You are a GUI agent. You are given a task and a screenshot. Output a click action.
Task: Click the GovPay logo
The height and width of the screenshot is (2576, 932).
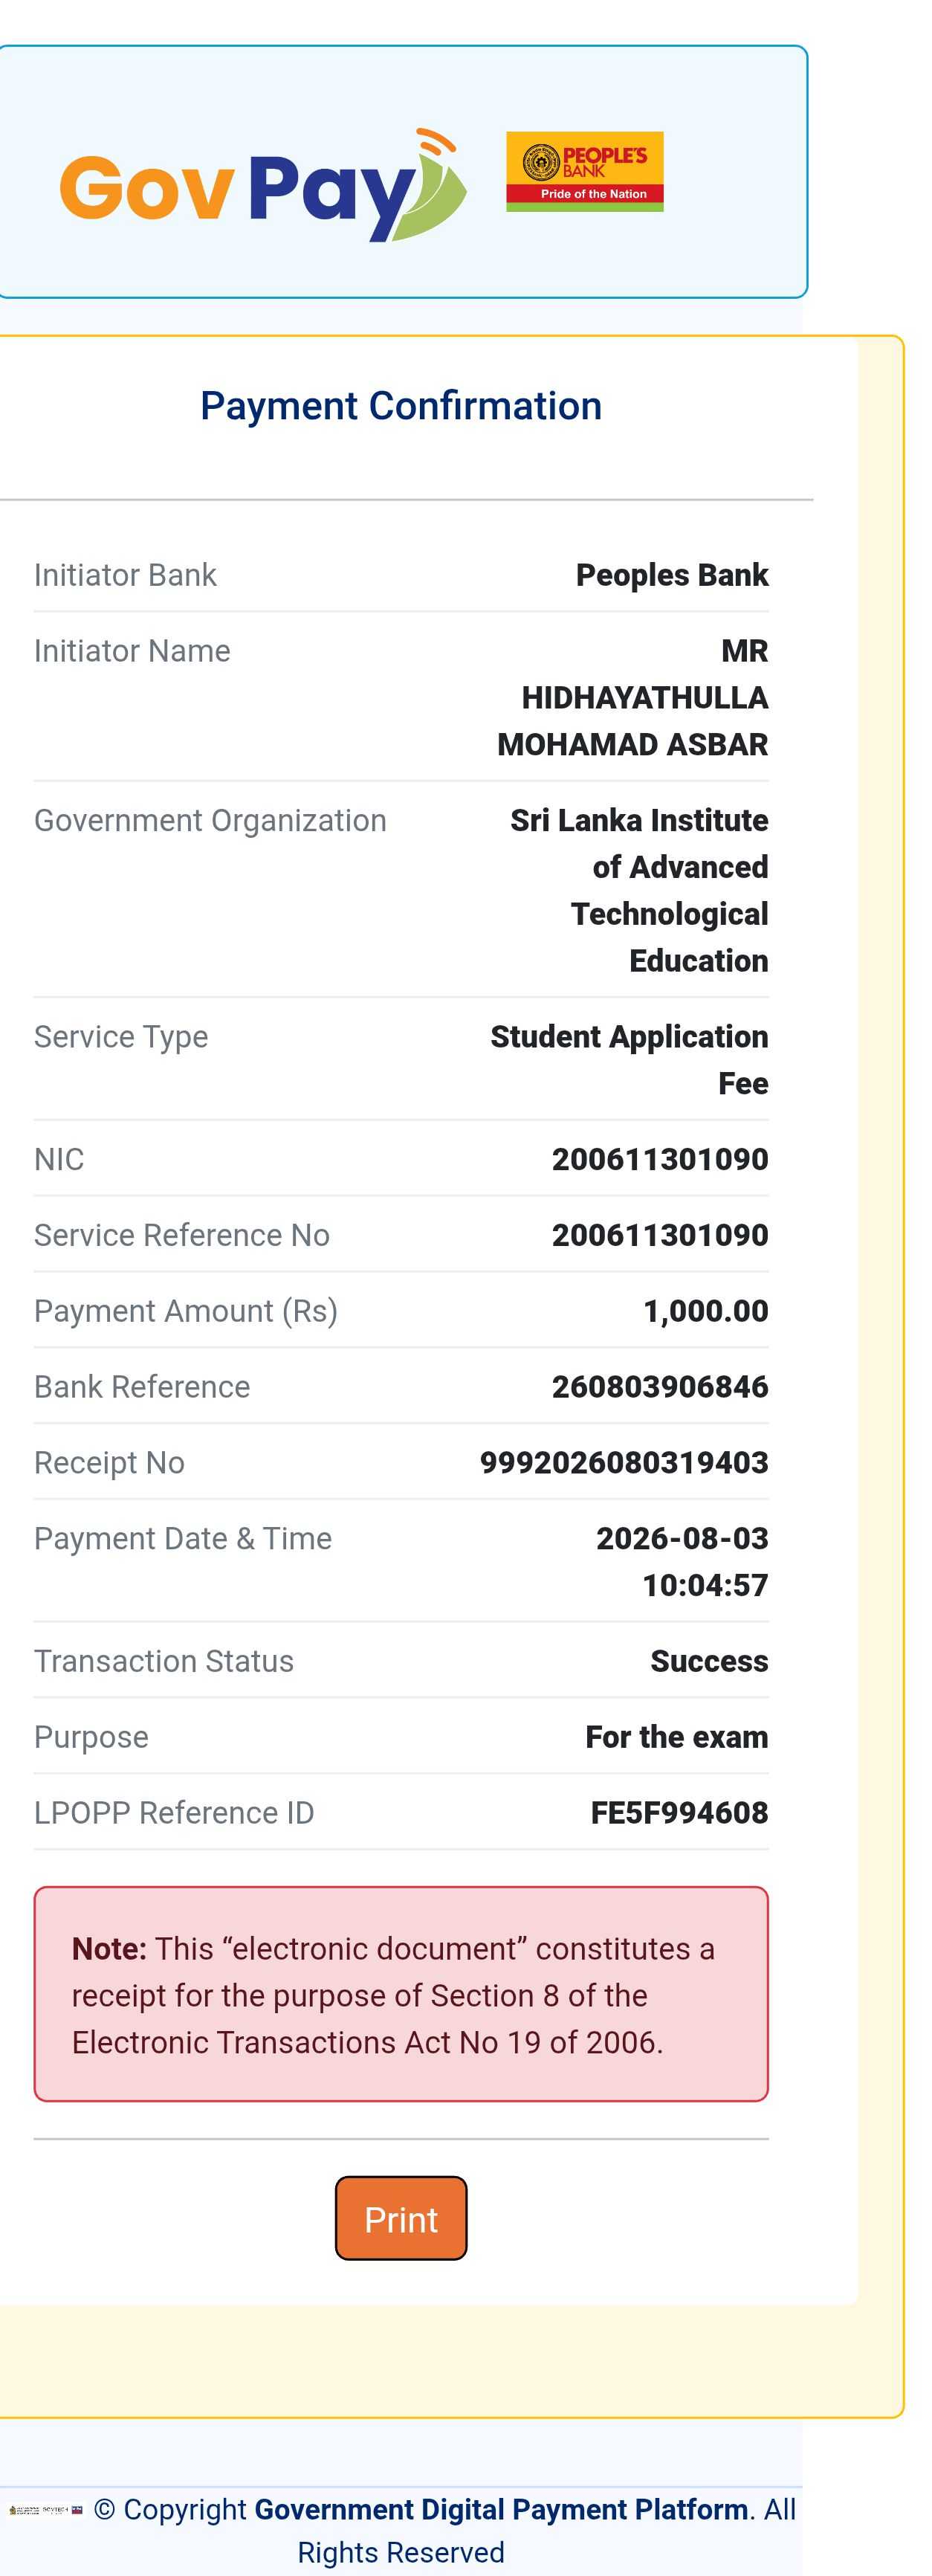click(263, 185)
